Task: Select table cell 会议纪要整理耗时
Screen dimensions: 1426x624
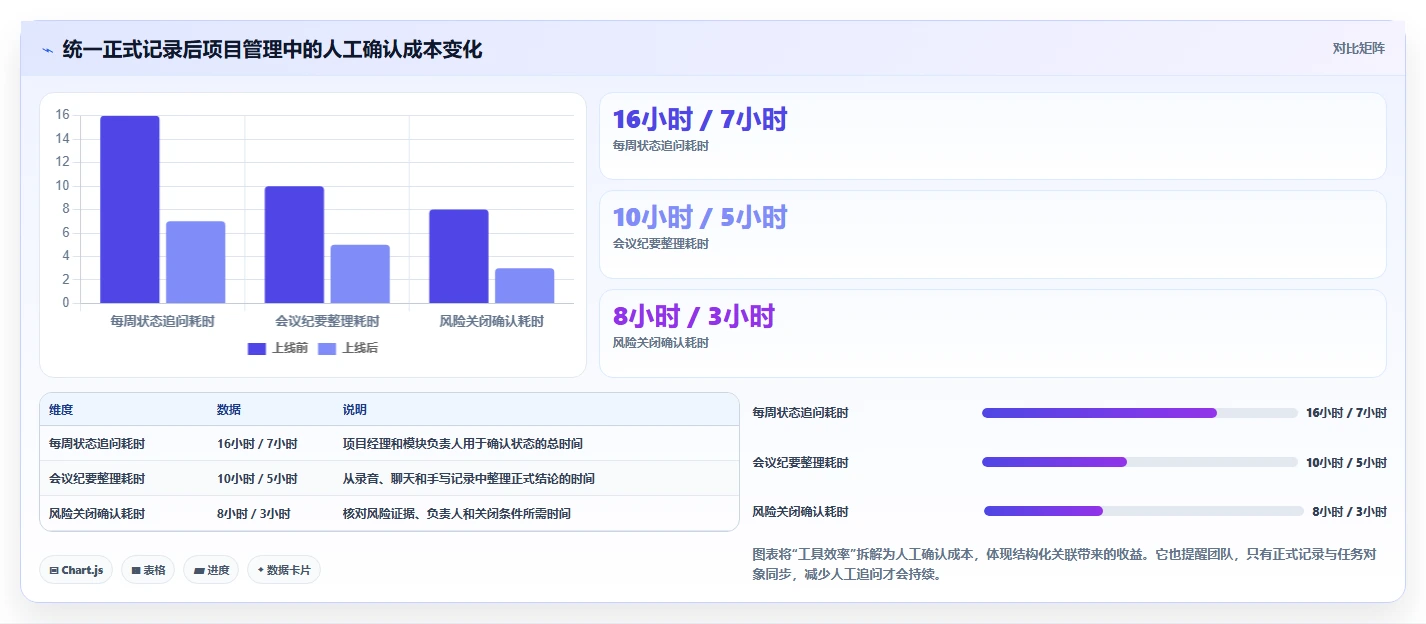Action: point(97,479)
